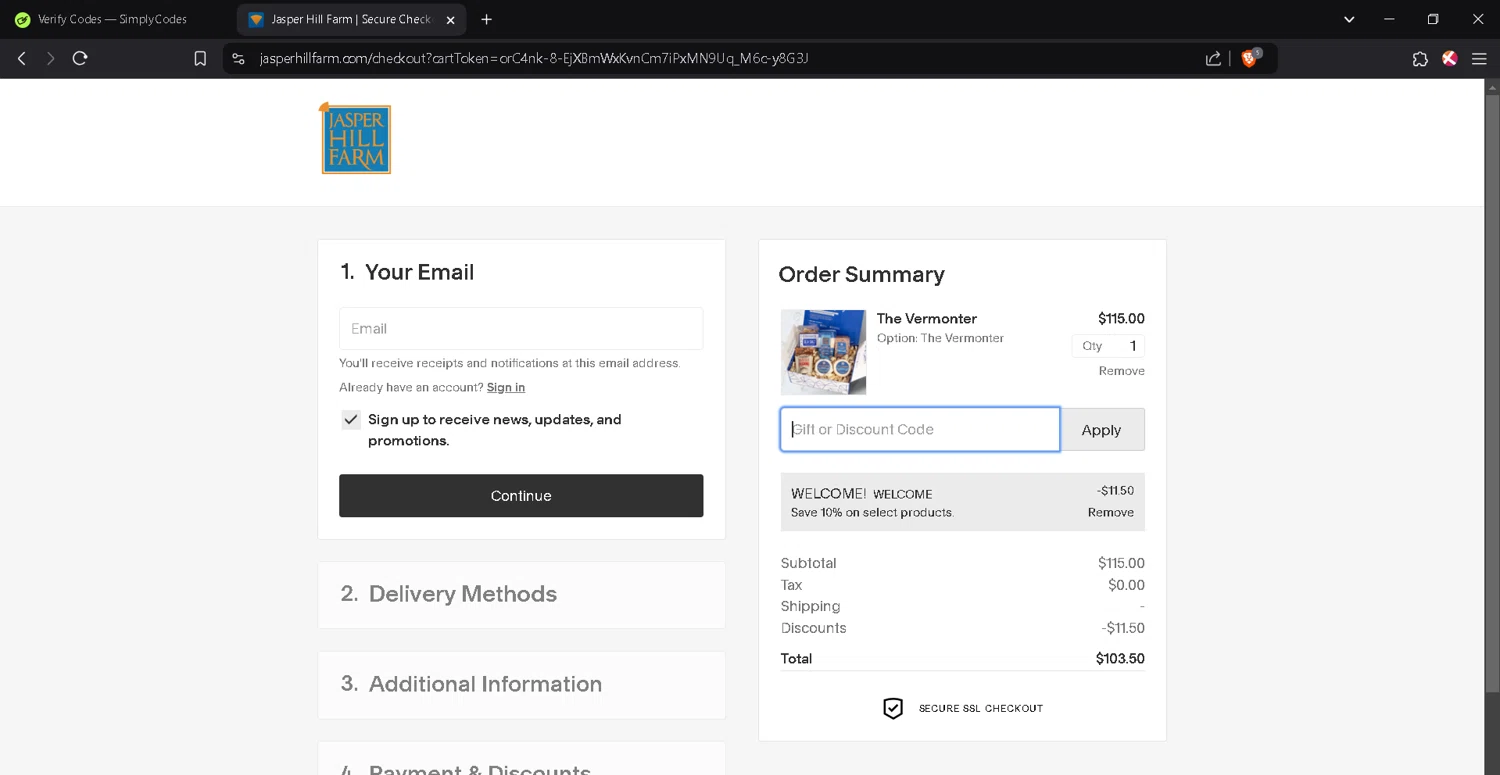Open a new tab with plus icon
This screenshot has width=1500, height=775.
(x=486, y=19)
